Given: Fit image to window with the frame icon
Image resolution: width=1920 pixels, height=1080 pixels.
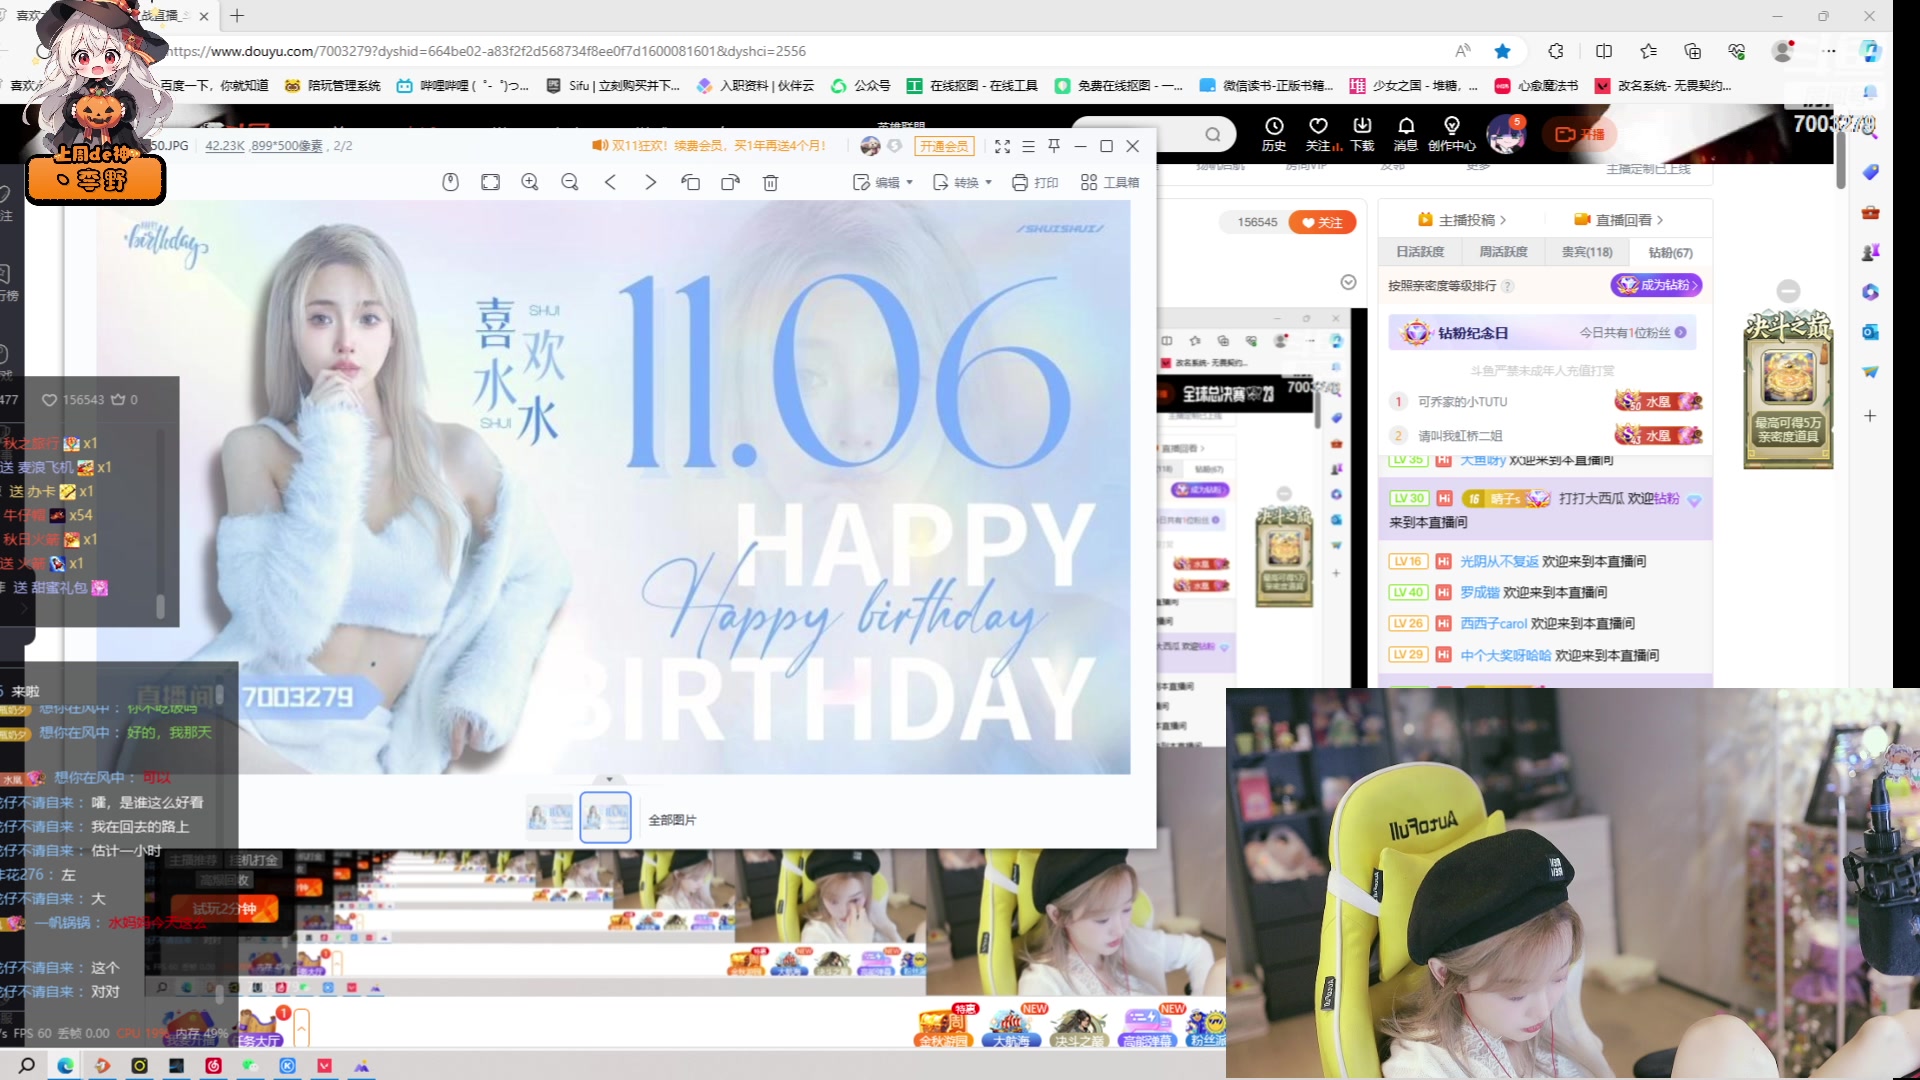Looking at the screenshot, I should (490, 182).
